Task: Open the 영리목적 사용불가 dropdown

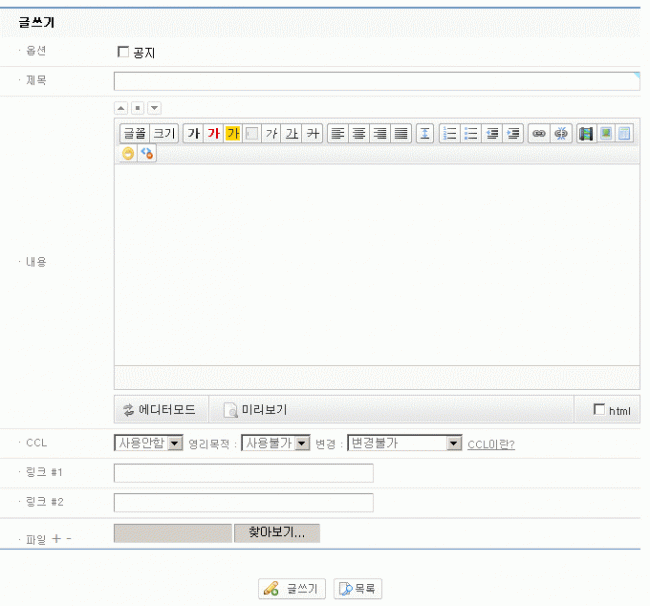Action: click(x=276, y=443)
